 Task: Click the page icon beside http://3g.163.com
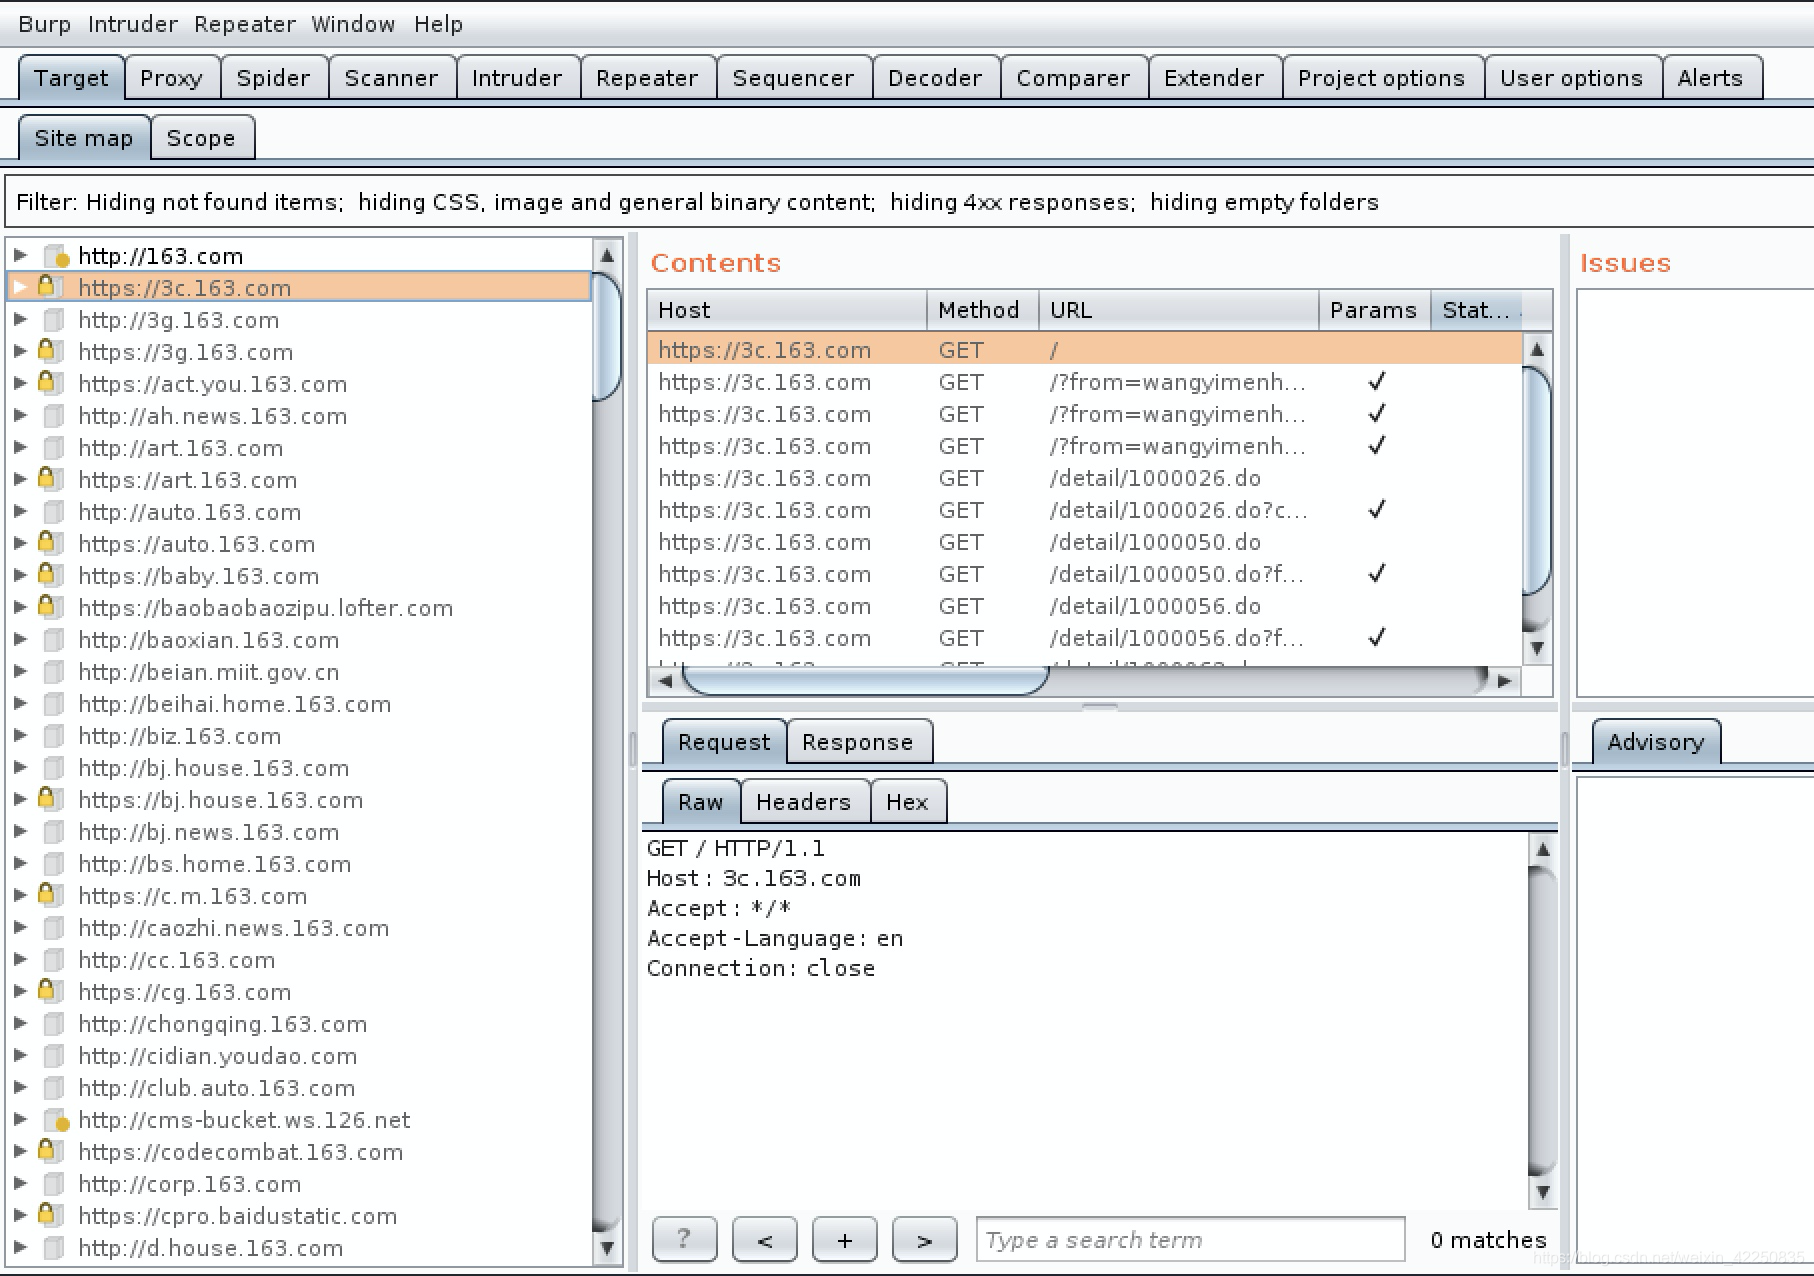55,320
